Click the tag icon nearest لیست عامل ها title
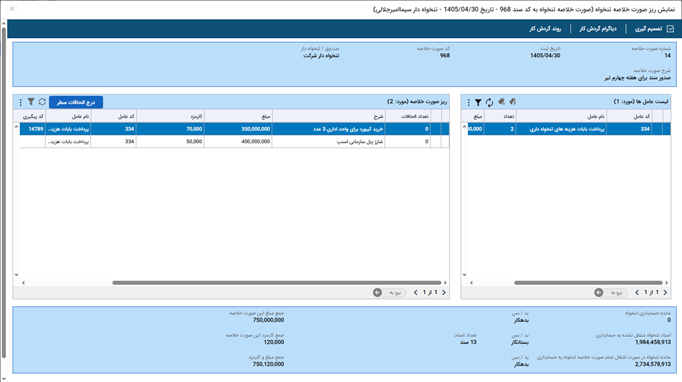Screen dimensions: 682x382 point(513,102)
